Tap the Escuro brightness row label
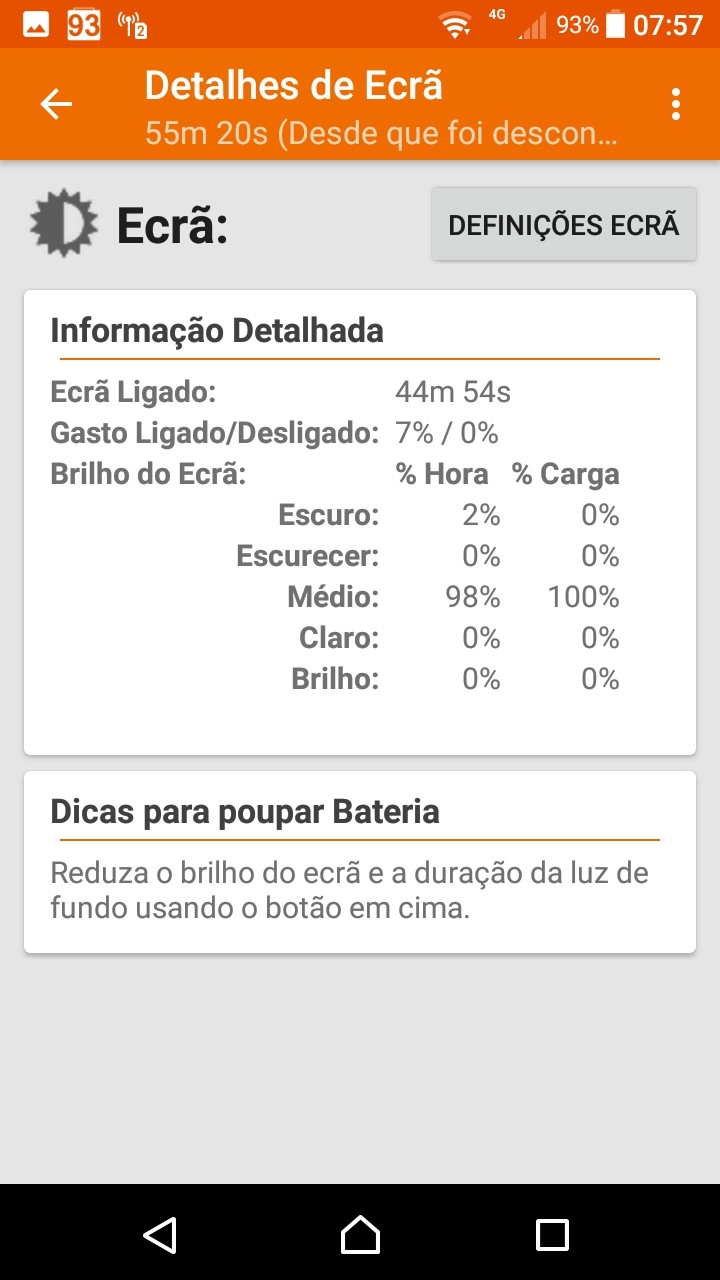The height and width of the screenshot is (1280, 720). 329,516
